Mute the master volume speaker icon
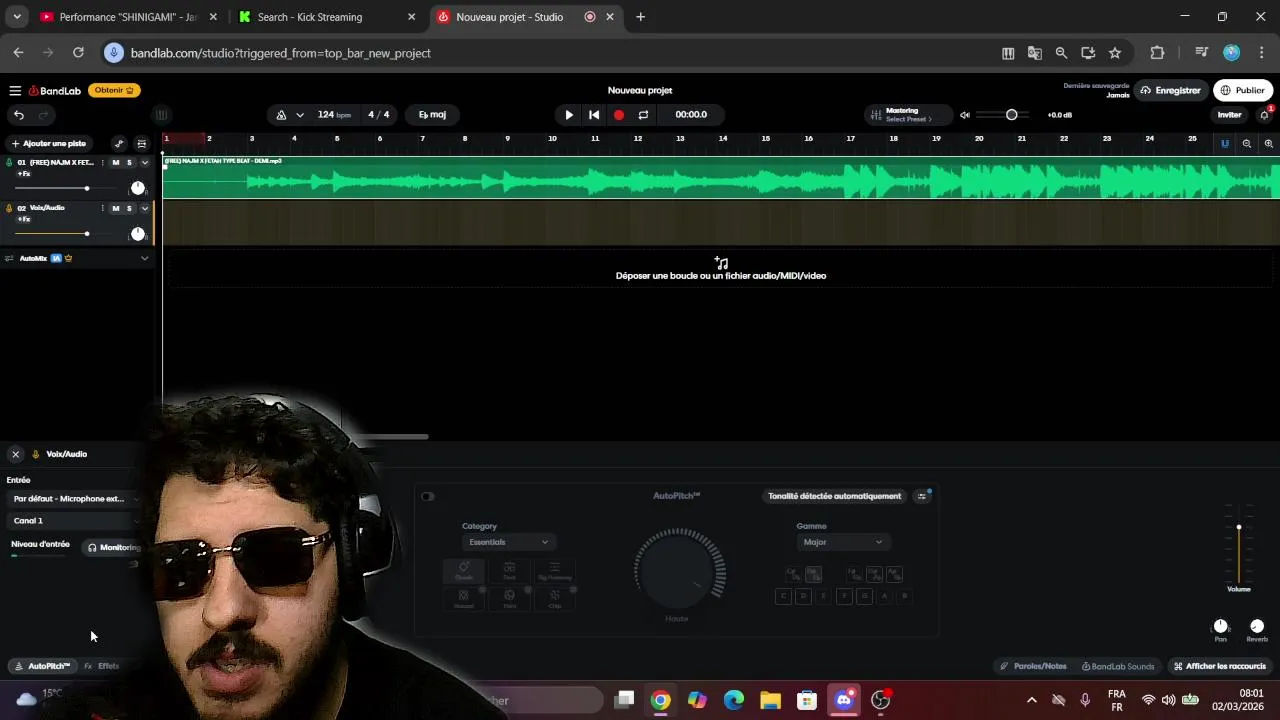 click(965, 115)
